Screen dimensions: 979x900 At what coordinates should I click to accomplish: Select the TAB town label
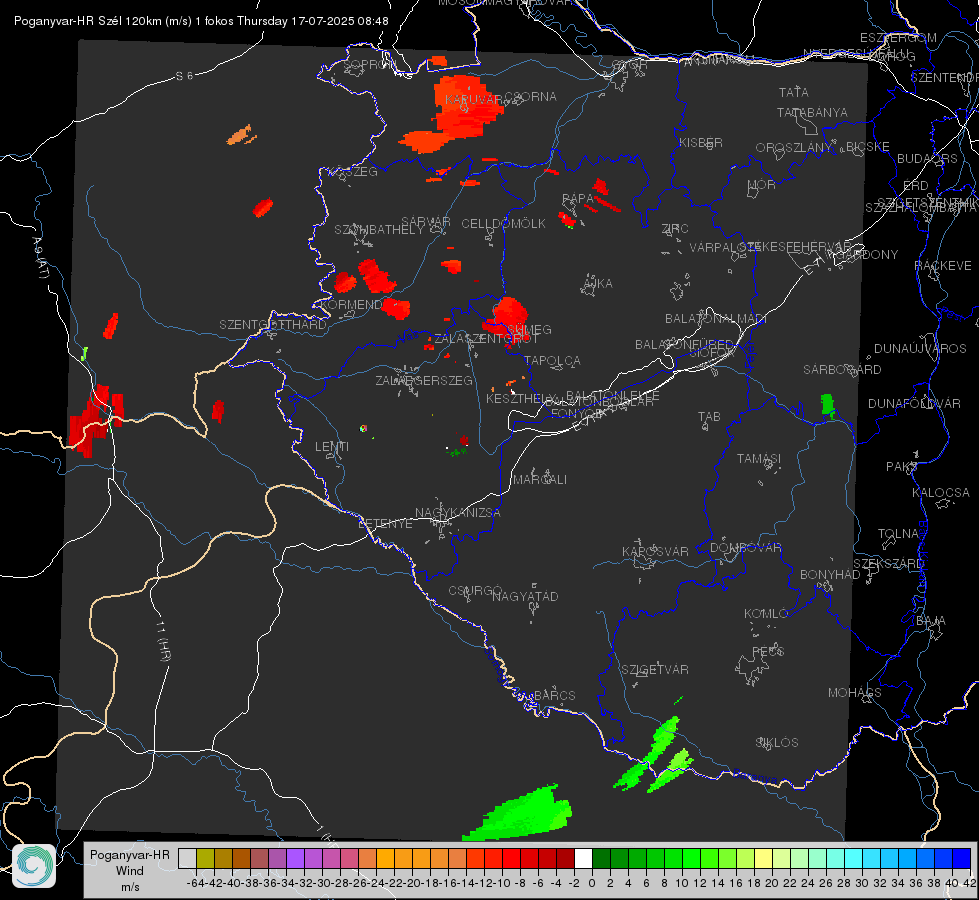coord(709,417)
